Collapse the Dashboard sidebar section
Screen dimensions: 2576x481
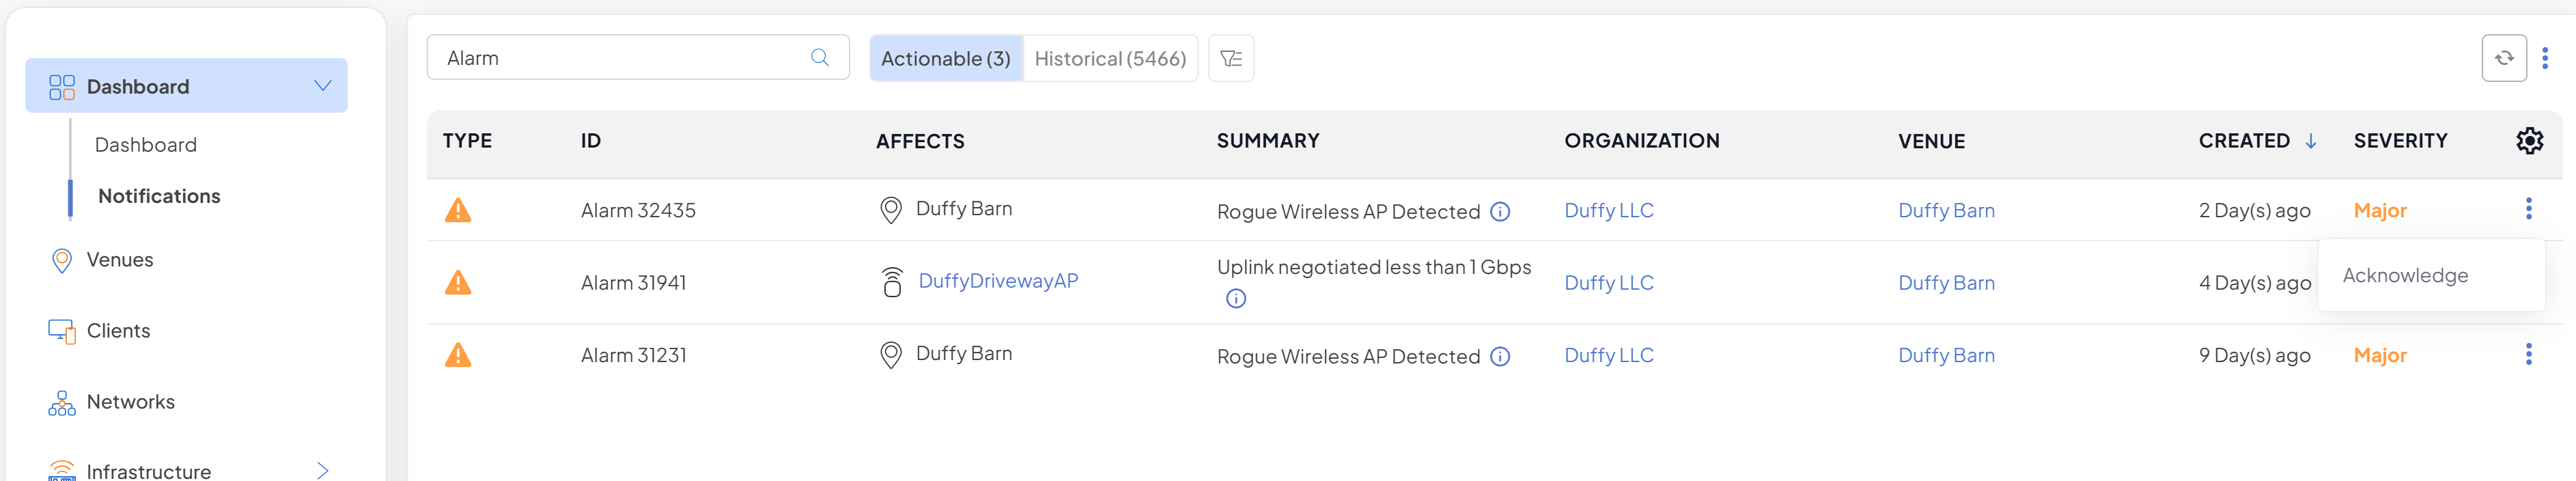click(x=323, y=86)
